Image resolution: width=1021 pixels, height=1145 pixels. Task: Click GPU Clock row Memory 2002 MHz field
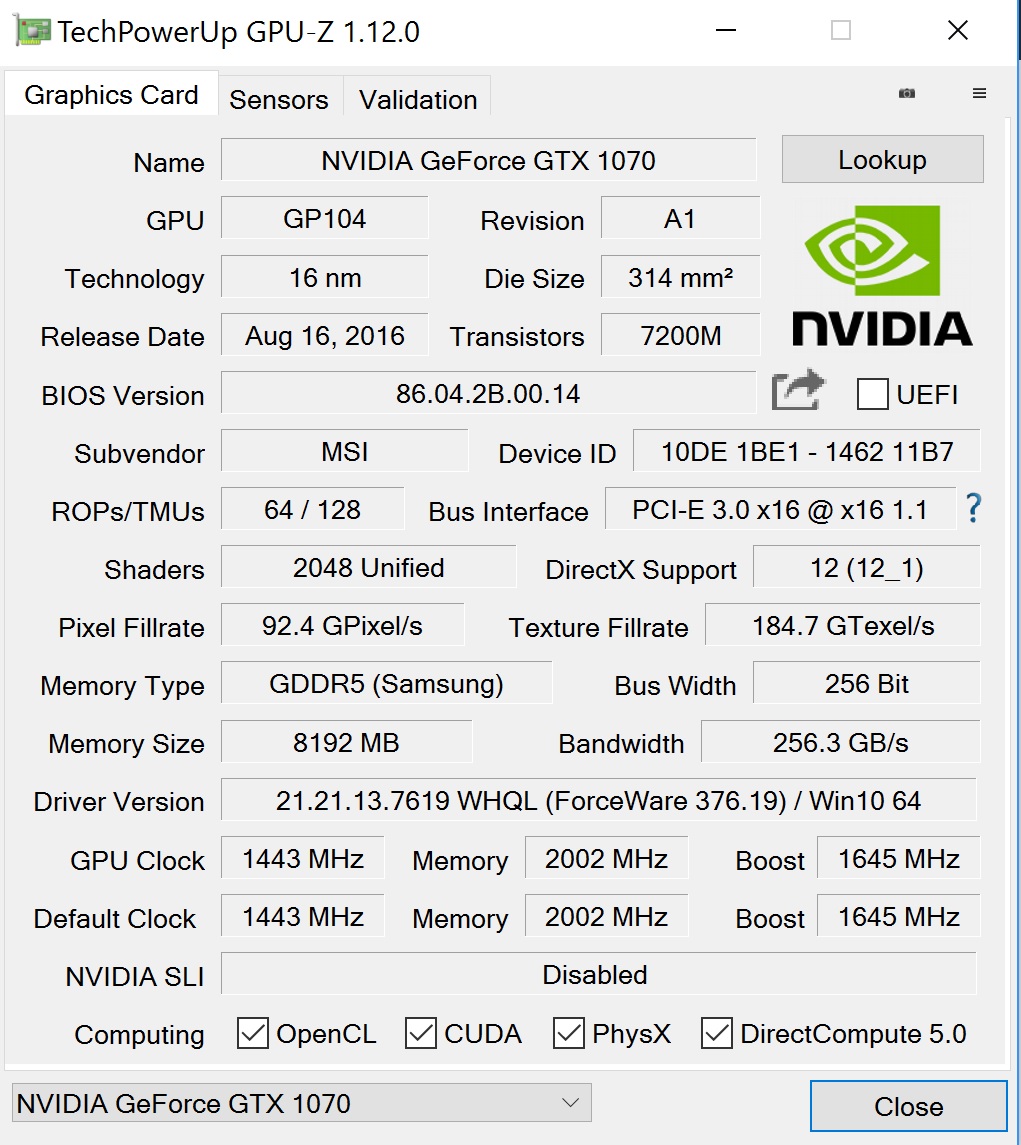(606, 858)
